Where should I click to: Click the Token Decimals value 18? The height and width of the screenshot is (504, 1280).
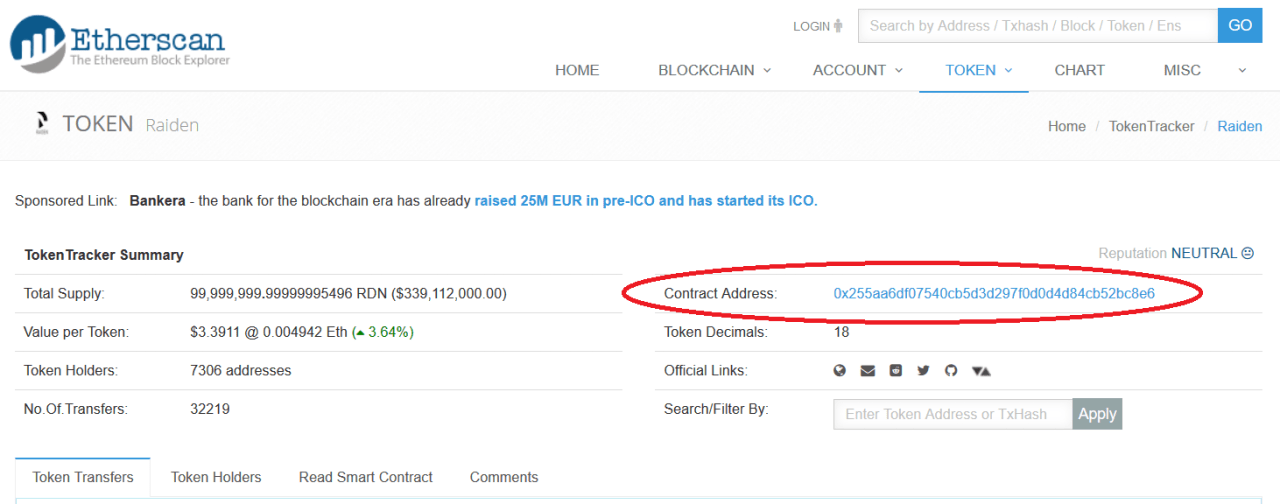(841, 332)
